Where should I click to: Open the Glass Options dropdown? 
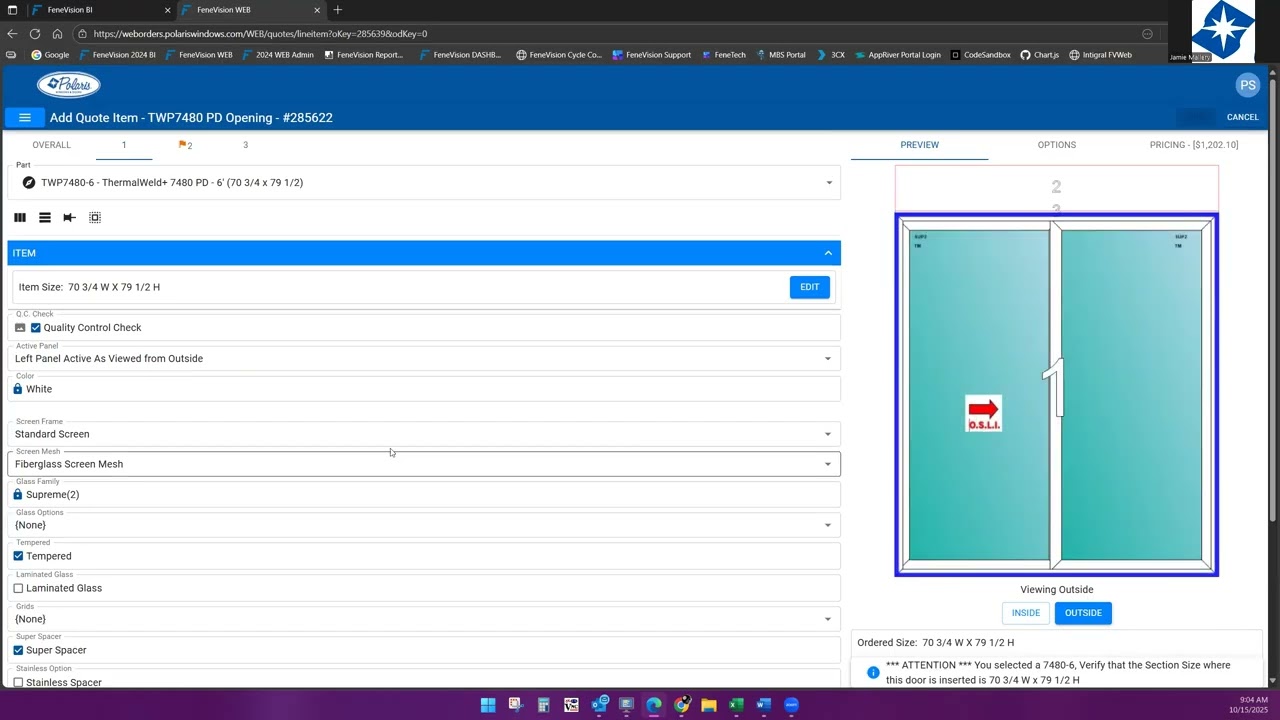pyautogui.click(x=424, y=525)
